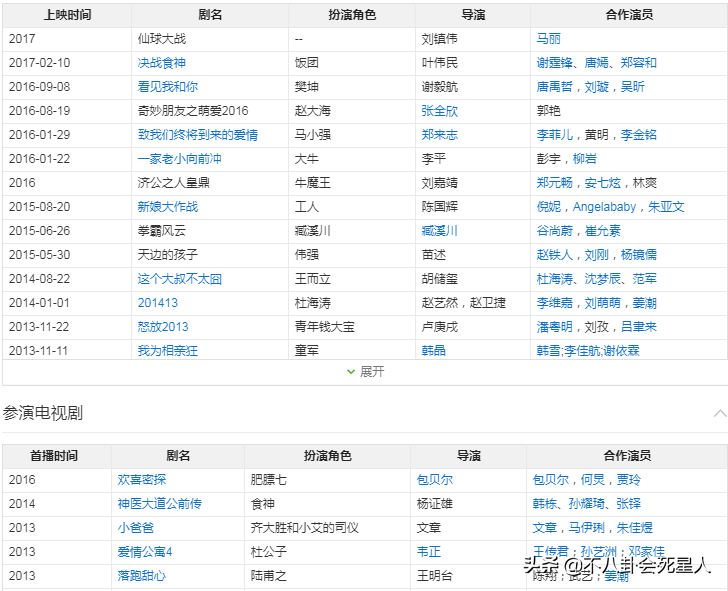728x591 pixels.
Task: Click the 上映时间 column header
Action: pyautogui.click(x=67, y=15)
